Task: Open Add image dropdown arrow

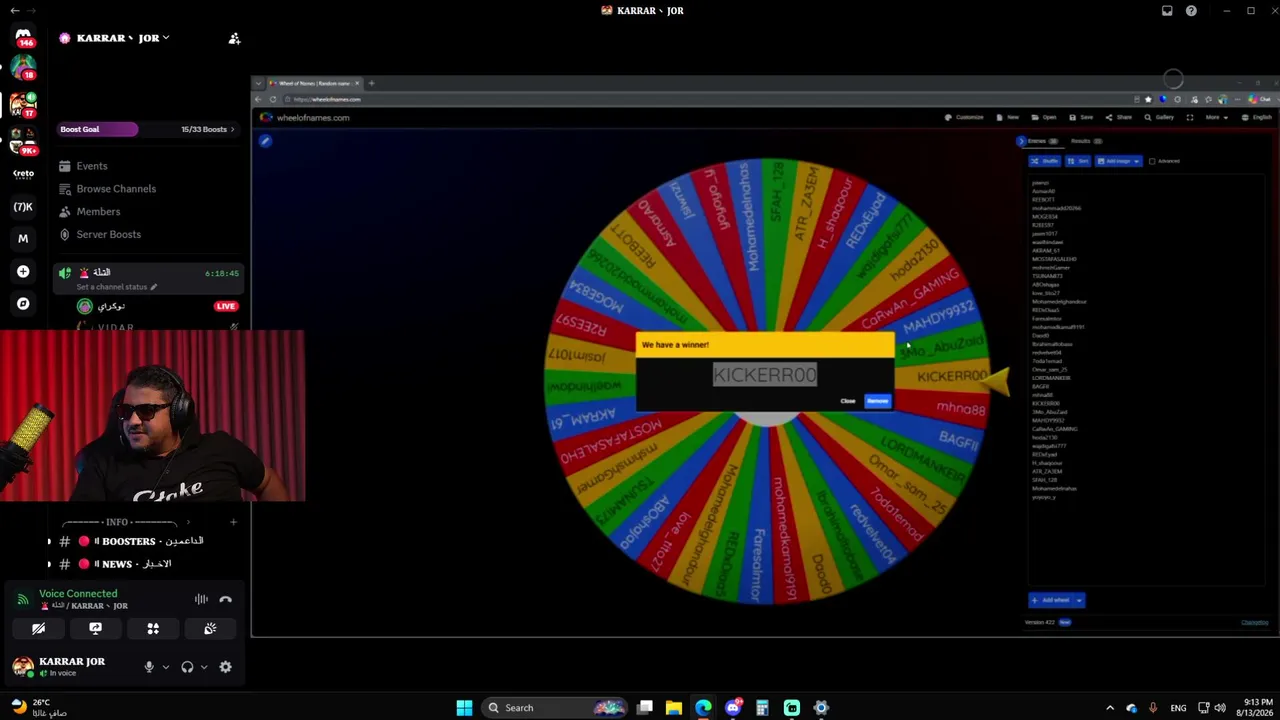Action: (1136, 161)
